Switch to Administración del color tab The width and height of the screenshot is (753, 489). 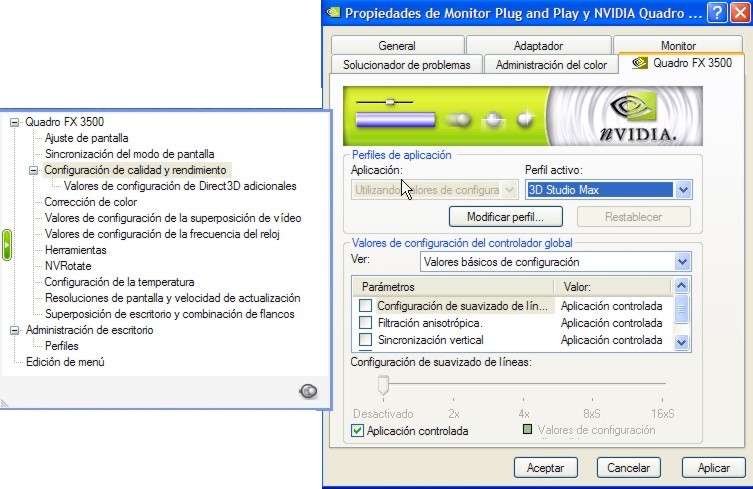coord(551,65)
